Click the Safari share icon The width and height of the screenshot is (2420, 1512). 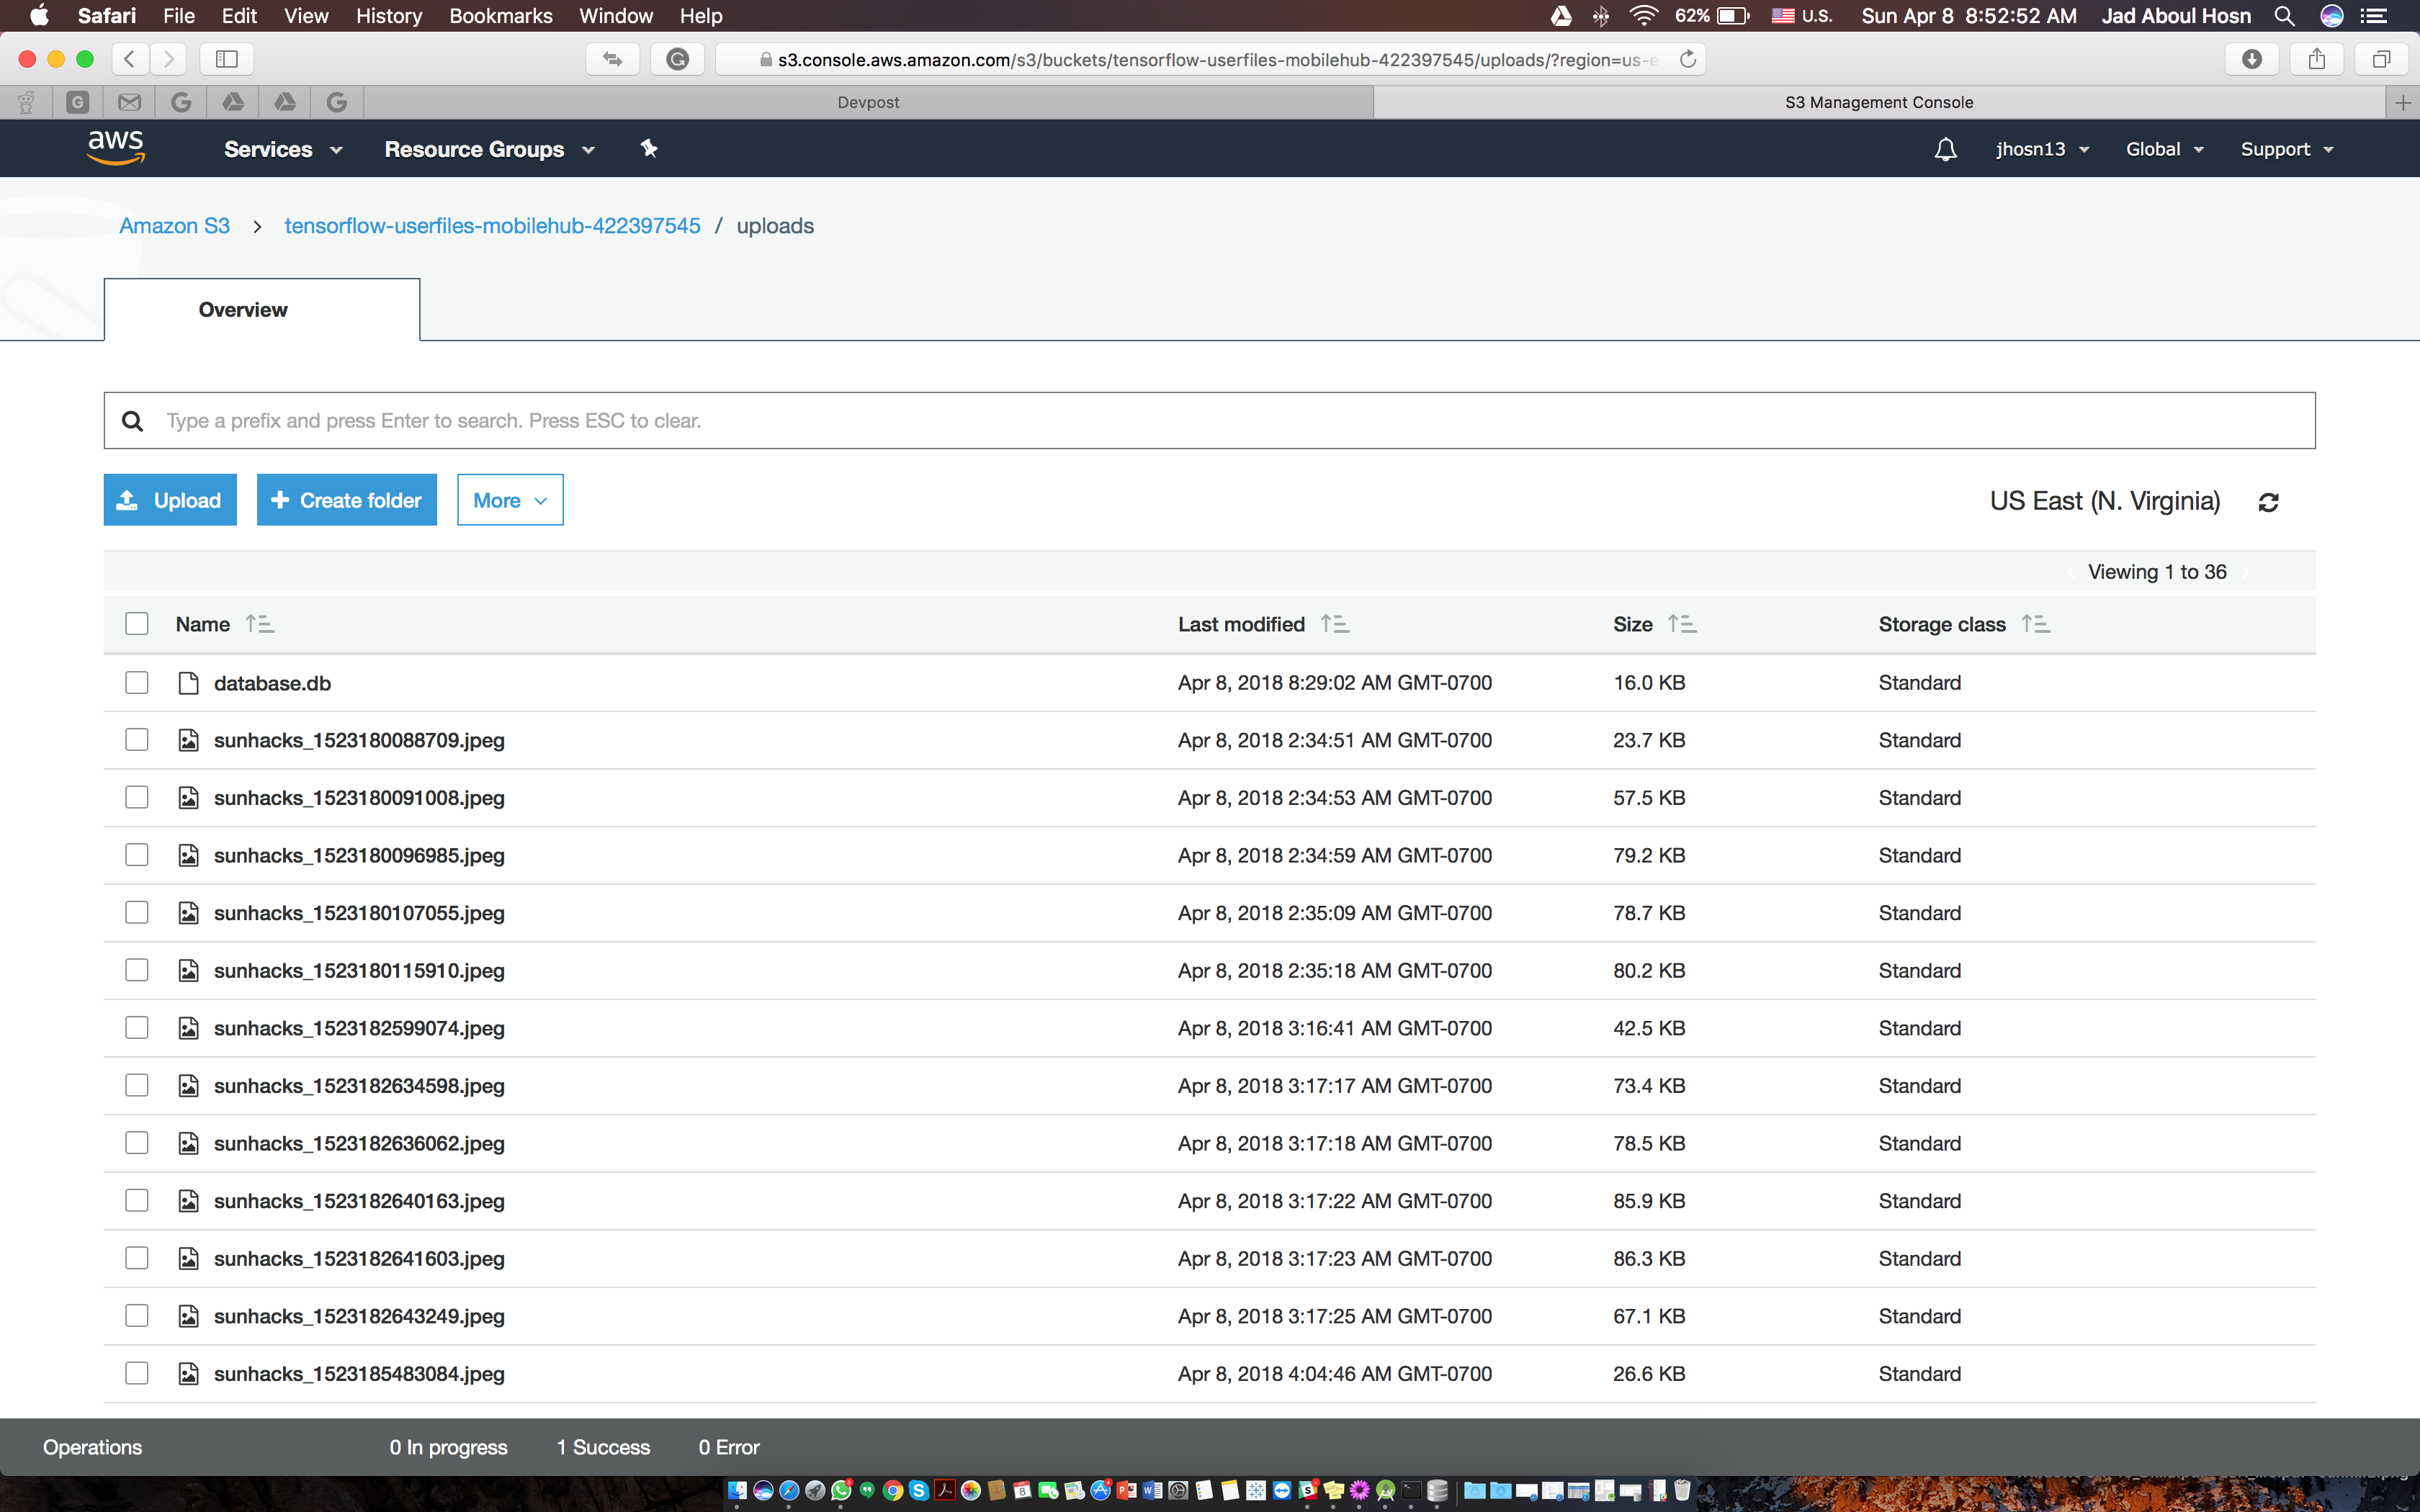[2316, 59]
